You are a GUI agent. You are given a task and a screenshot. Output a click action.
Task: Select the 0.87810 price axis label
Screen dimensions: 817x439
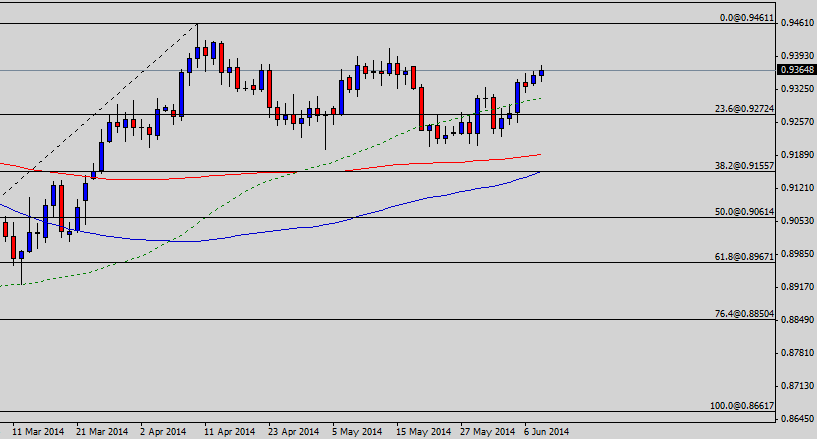[794, 353]
